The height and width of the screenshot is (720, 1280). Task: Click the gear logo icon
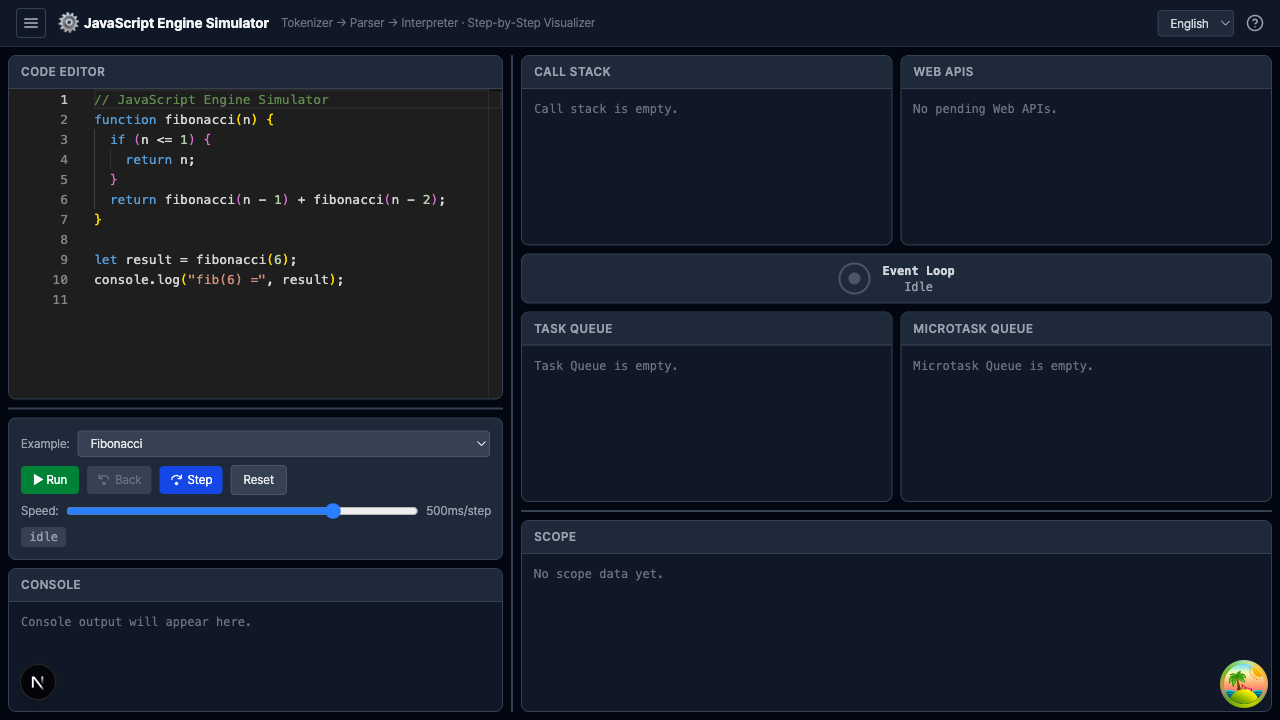(68, 23)
